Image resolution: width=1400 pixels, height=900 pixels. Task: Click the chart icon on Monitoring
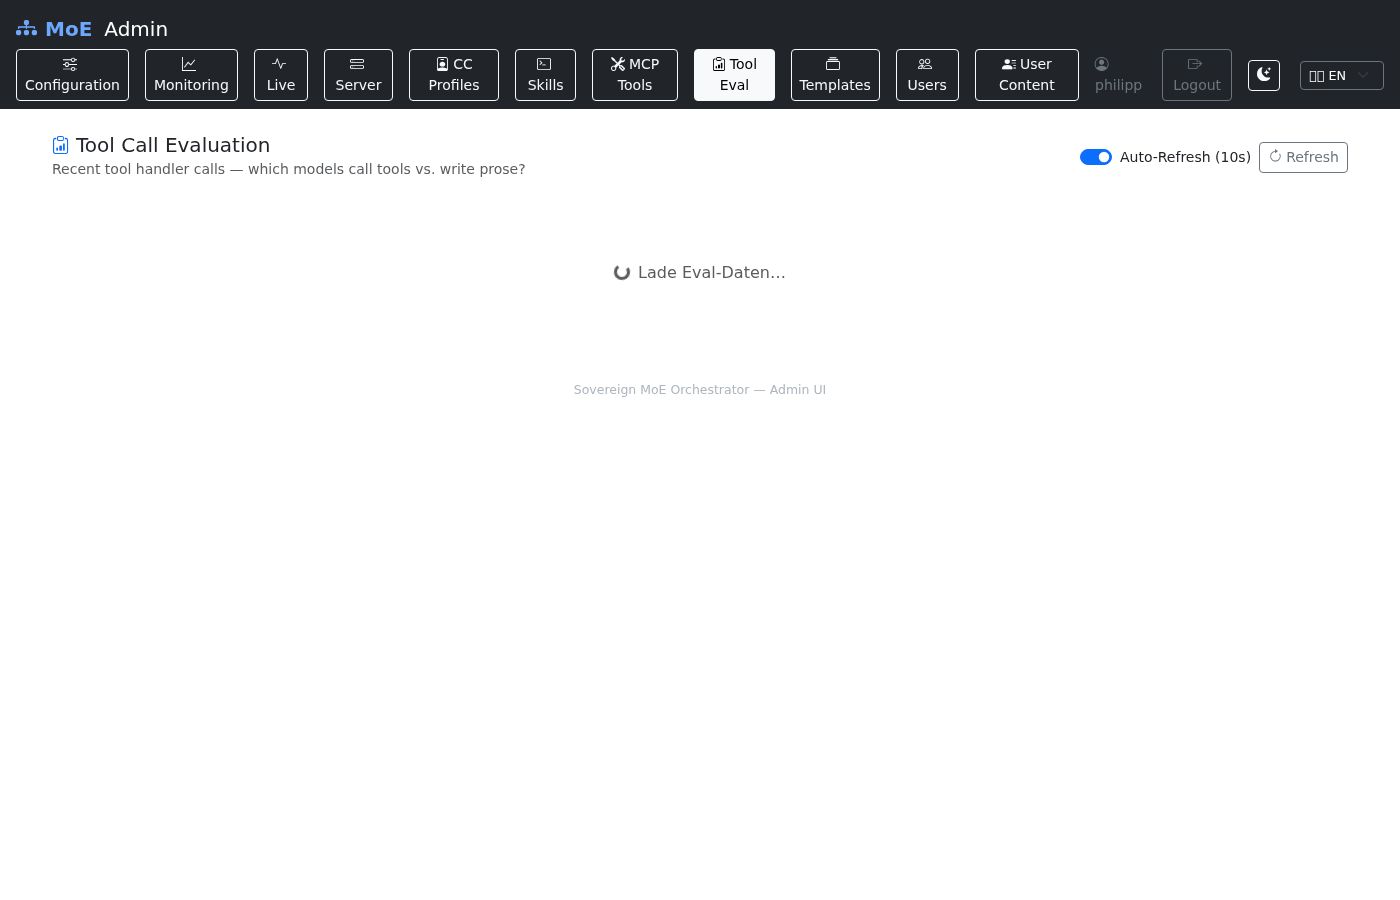click(x=189, y=64)
